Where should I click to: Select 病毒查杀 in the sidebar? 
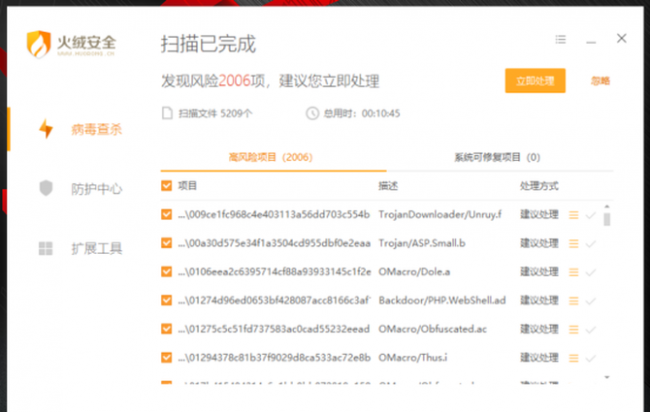coord(97,129)
